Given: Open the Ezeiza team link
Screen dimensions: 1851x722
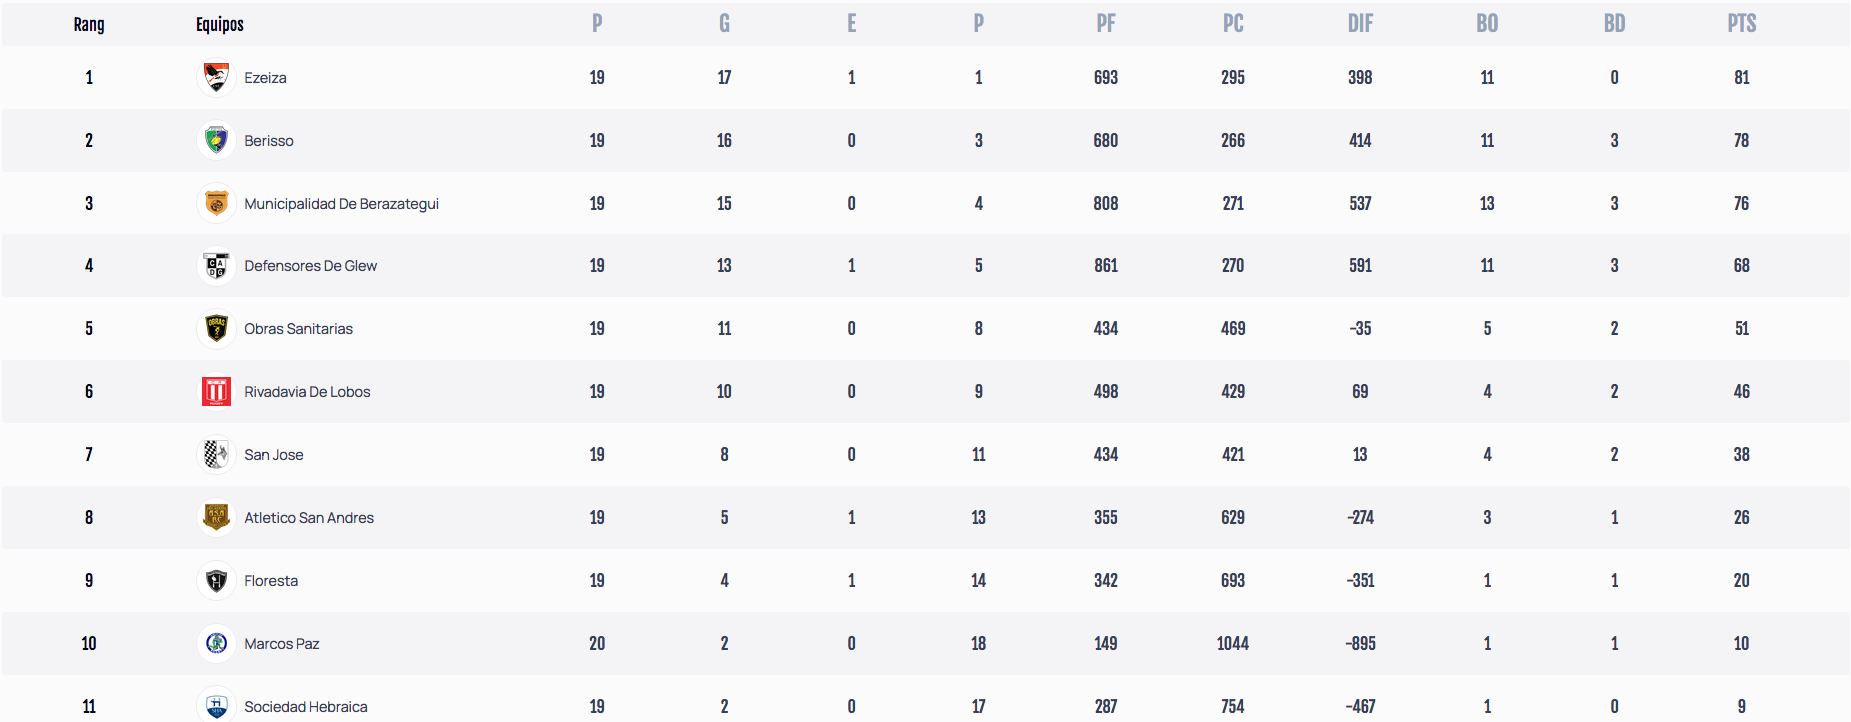Looking at the screenshot, I should click(265, 78).
